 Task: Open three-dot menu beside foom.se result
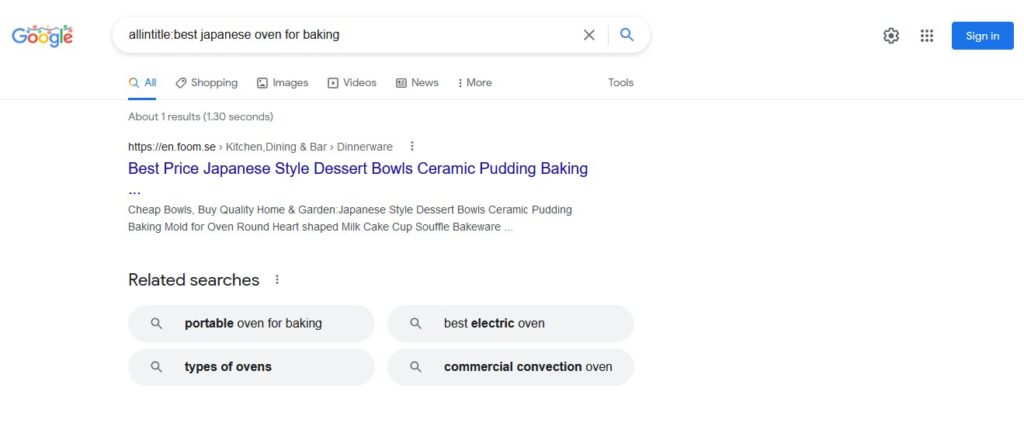[412, 146]
